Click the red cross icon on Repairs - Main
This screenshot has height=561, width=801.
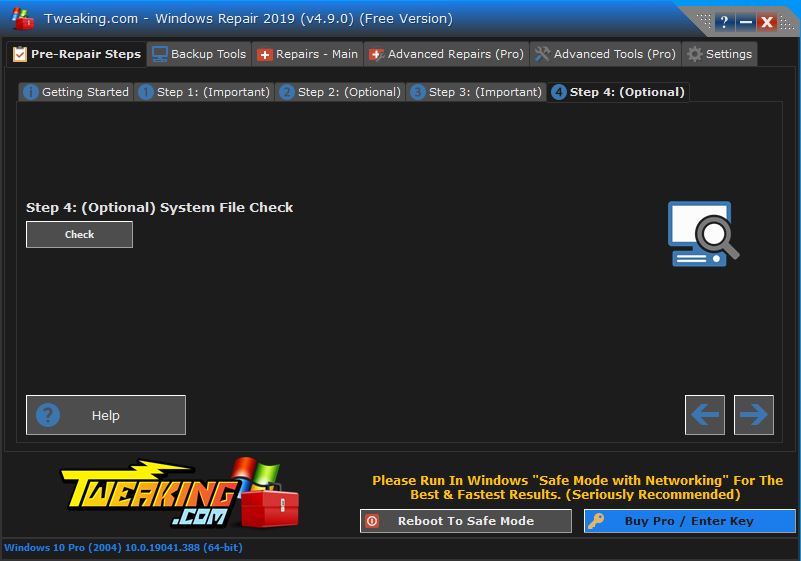265,55
